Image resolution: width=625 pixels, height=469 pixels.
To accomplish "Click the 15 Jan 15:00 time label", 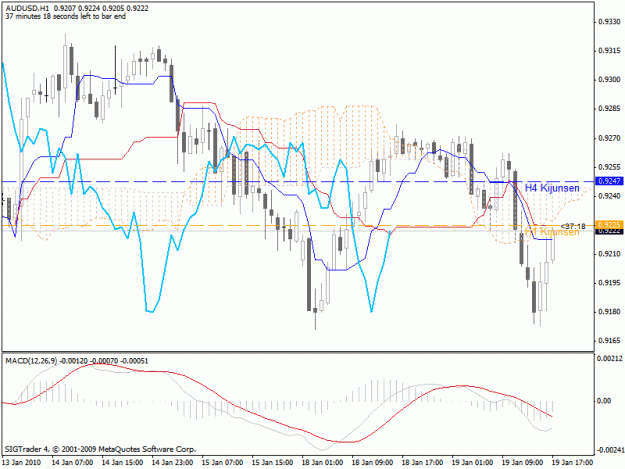I will tap(272, 463).
